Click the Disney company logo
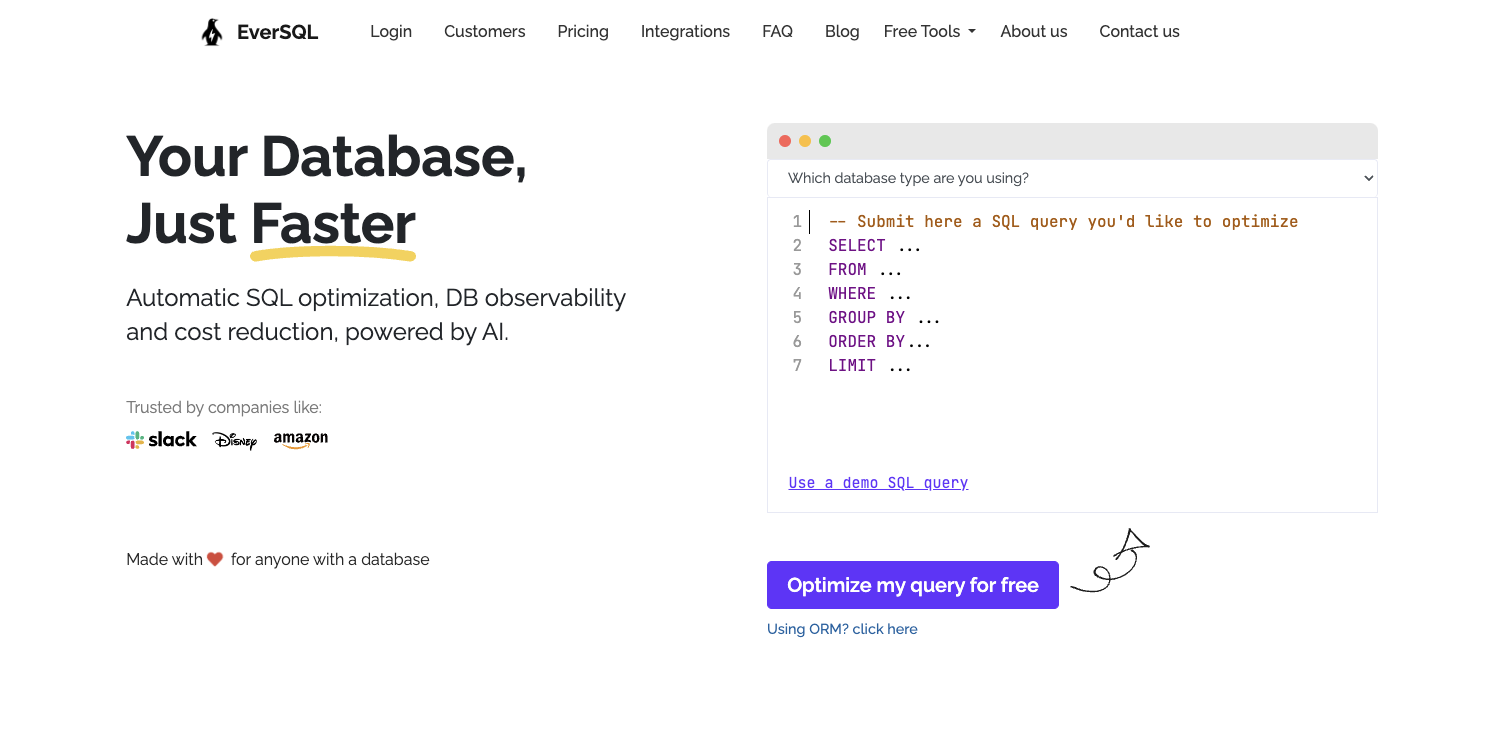The height and width of the screenshot is (743, 1509). point(234,440)
